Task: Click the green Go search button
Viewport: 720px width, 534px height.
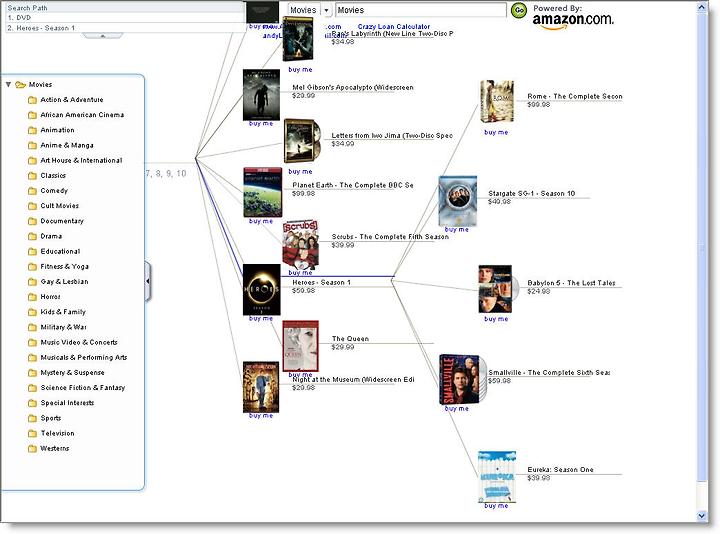Action: point(519,10)
